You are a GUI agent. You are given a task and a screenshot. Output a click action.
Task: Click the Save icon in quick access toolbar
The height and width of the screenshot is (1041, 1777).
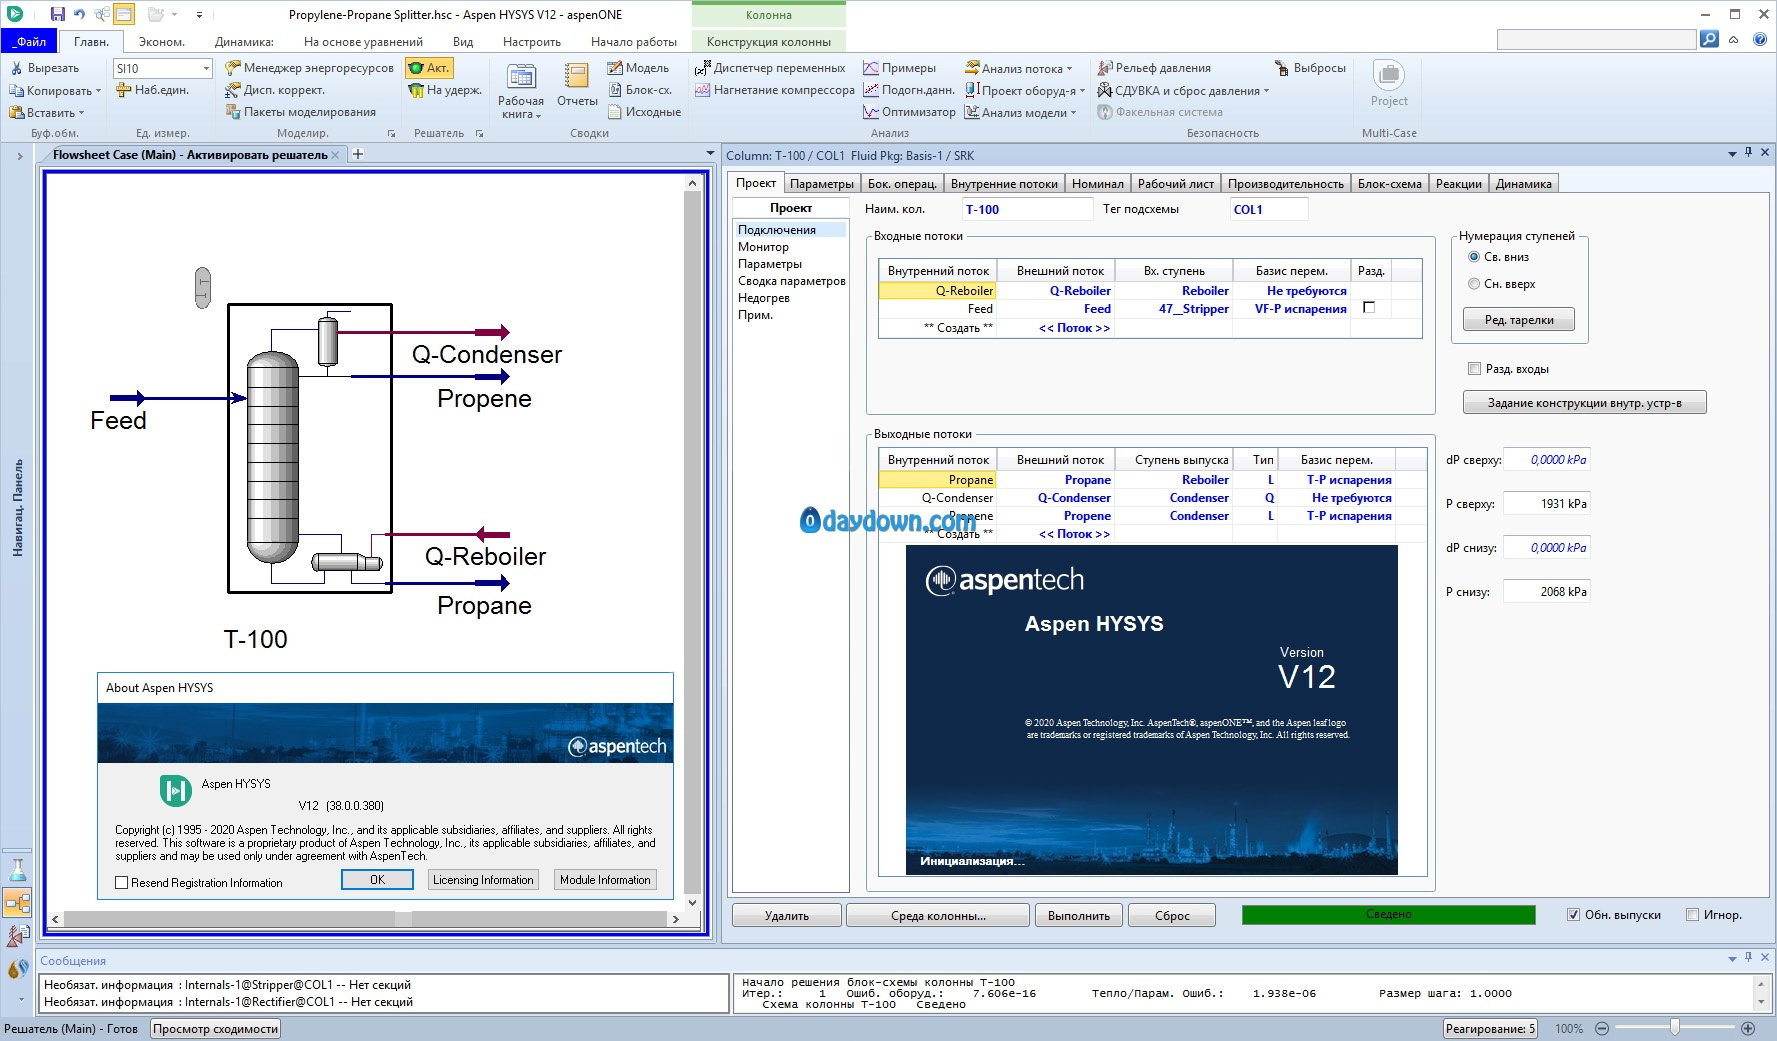58,14
